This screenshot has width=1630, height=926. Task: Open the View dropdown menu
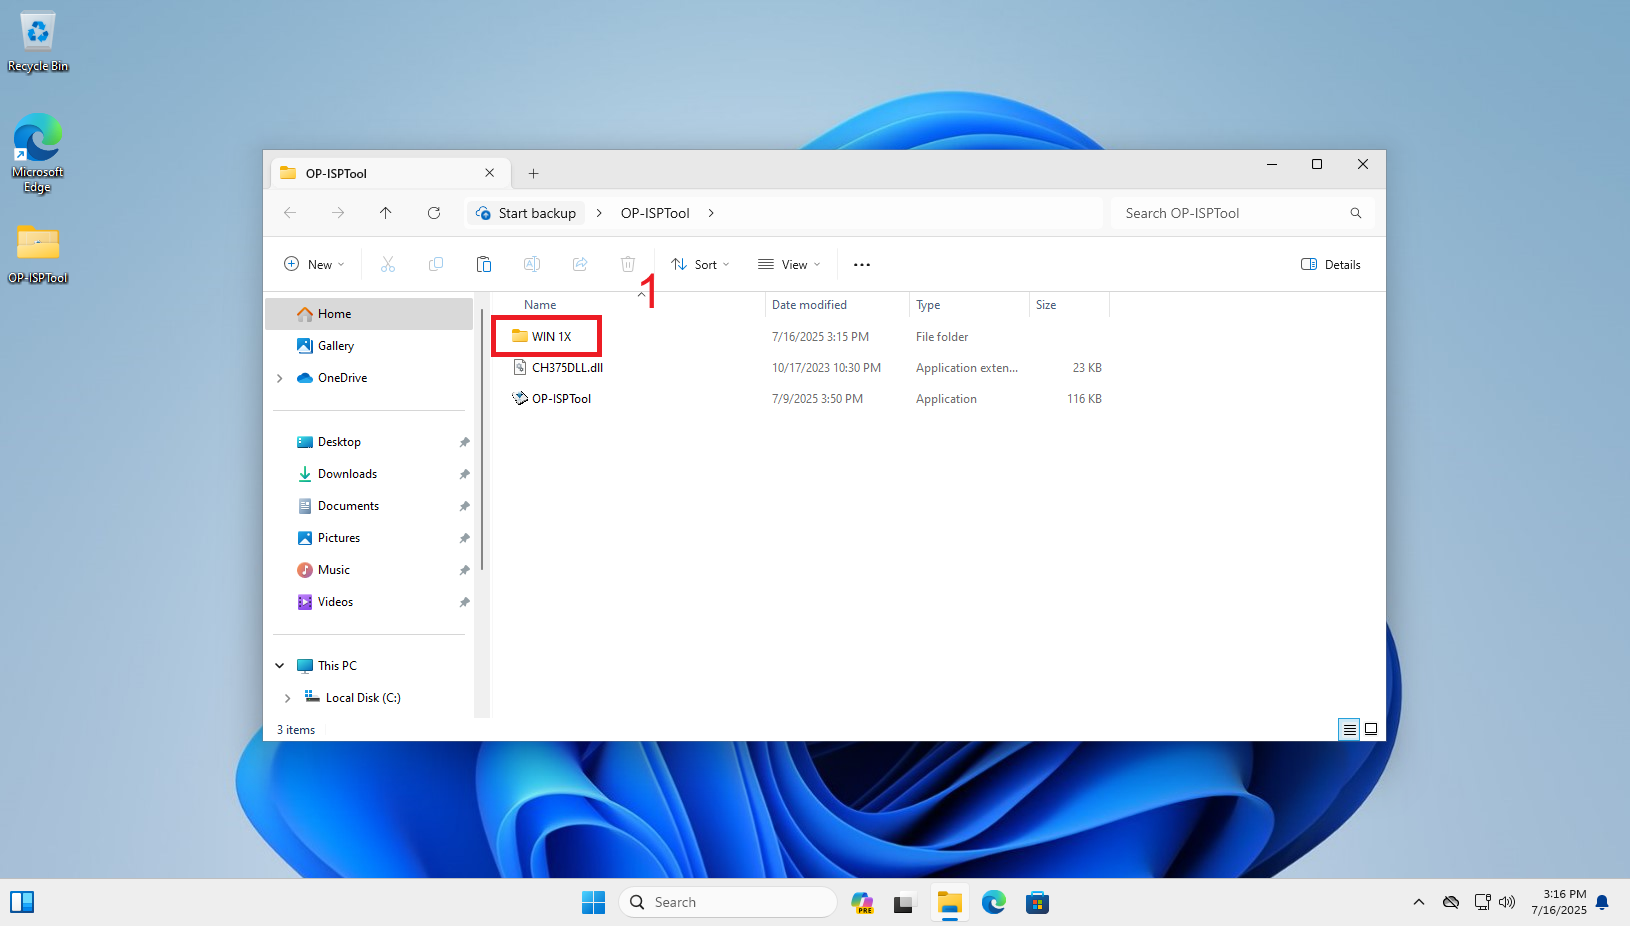tap(789, 264)
